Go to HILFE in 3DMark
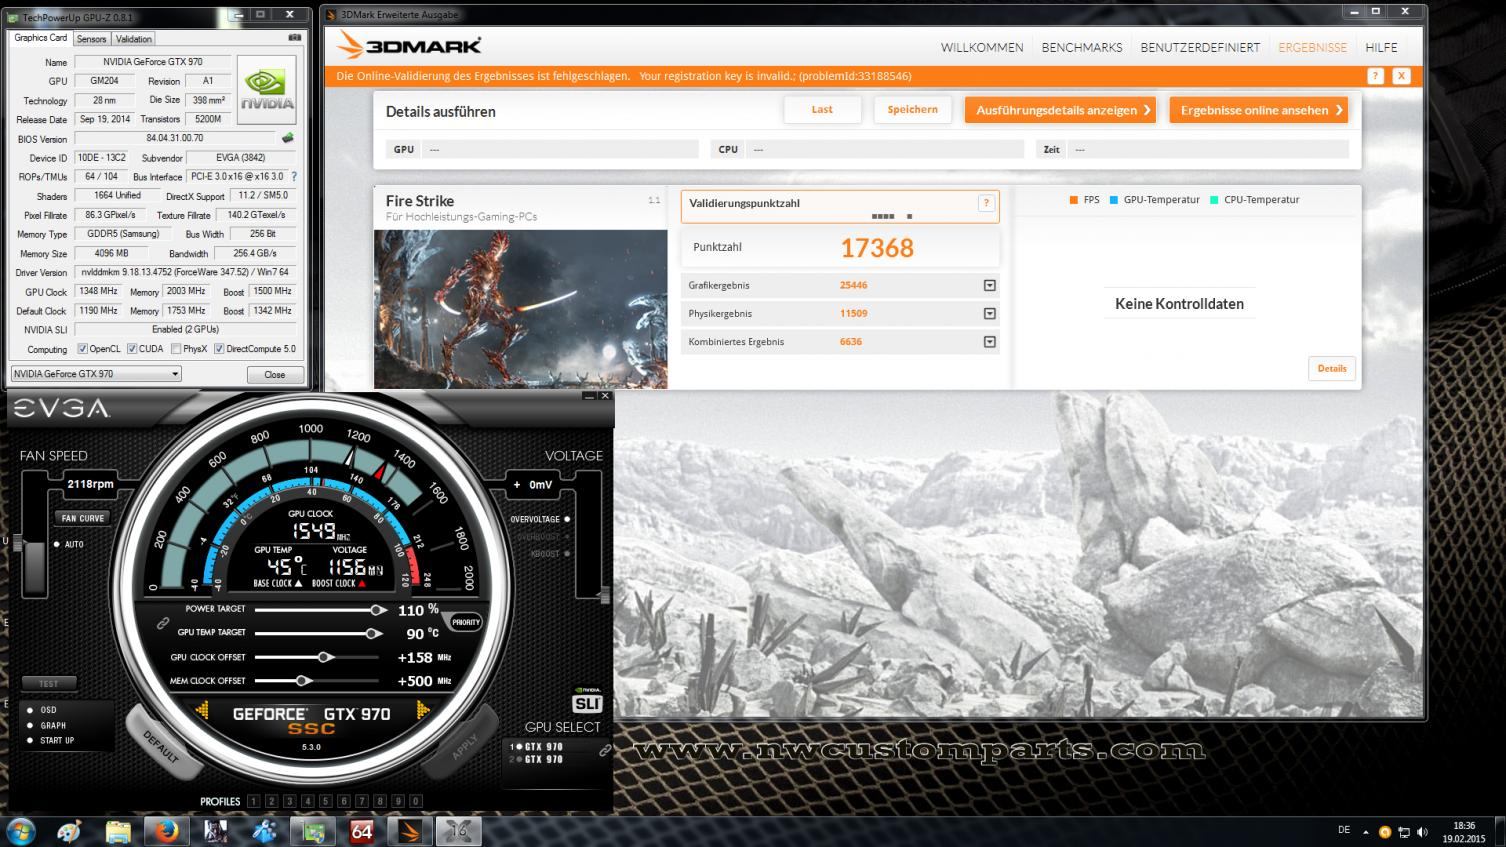 click(1381, 47)
